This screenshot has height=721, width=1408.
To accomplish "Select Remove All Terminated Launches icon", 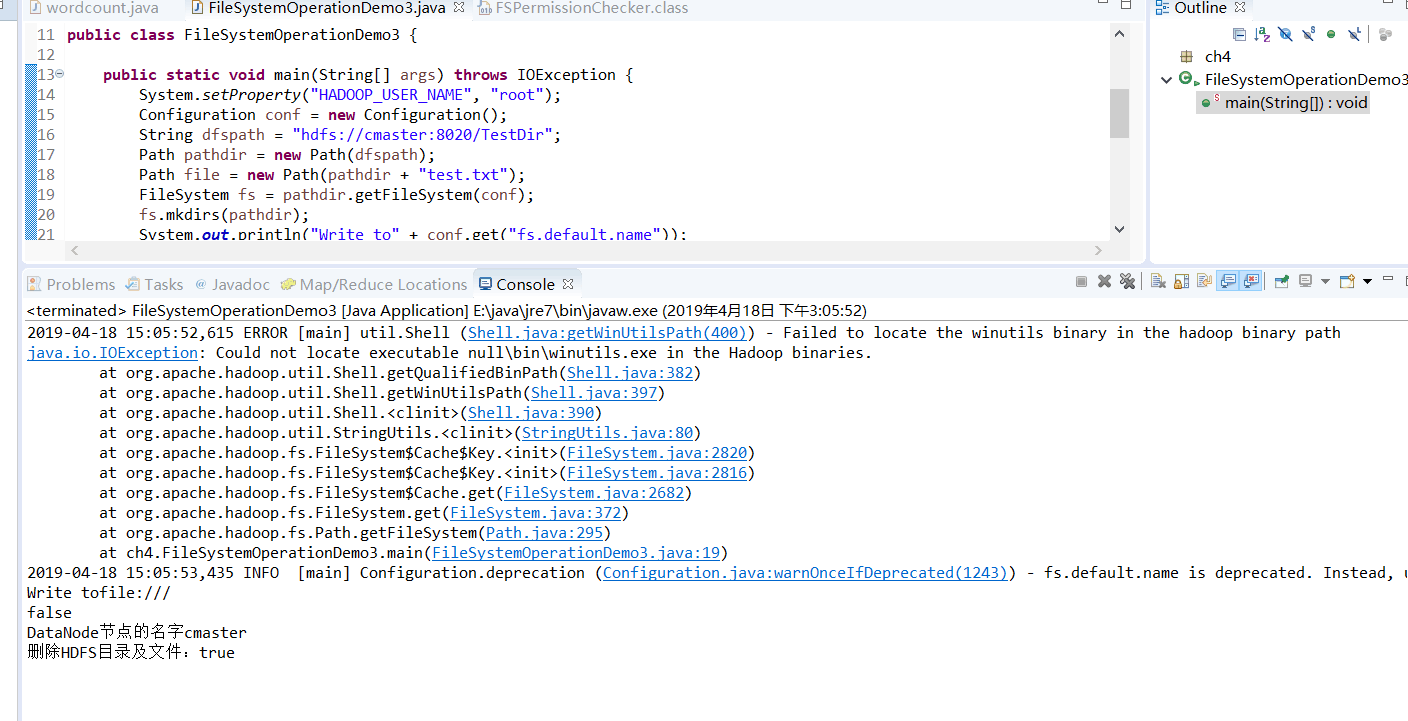I will coord(1128,281).
